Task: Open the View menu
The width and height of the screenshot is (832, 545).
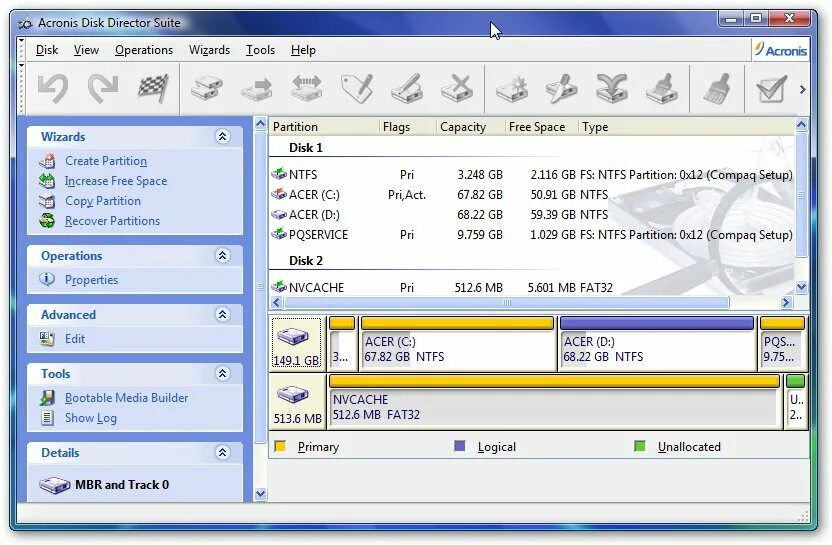Action: coord(86,50)
